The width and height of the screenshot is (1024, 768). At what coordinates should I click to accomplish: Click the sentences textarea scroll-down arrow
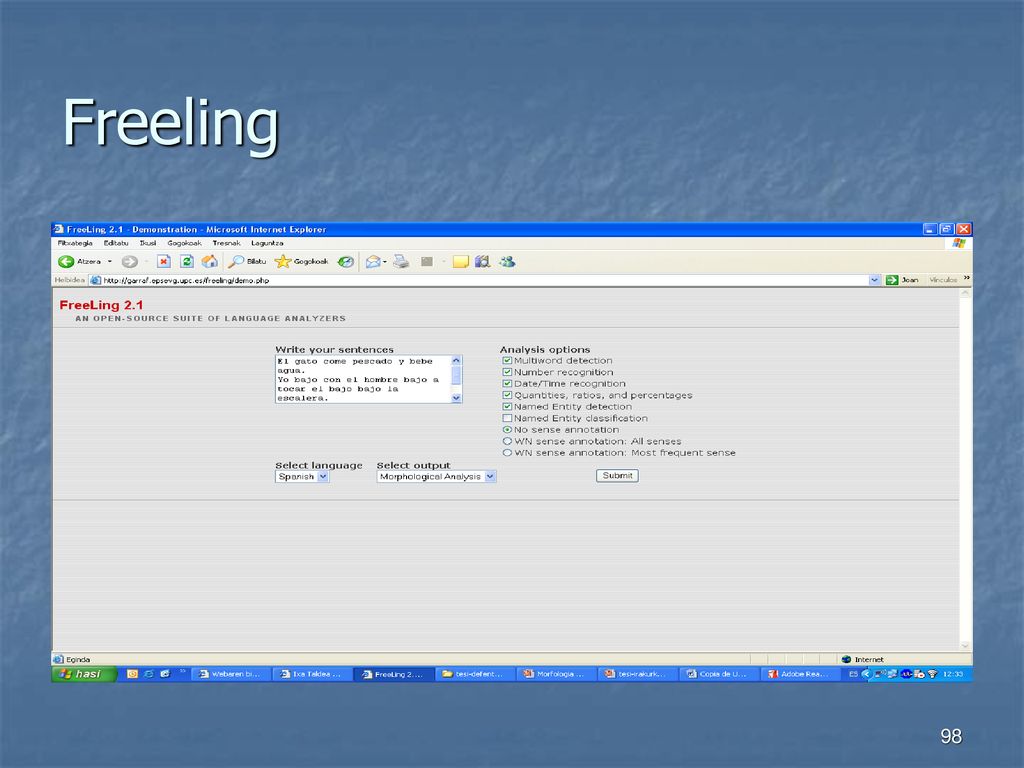coord(456,398)
